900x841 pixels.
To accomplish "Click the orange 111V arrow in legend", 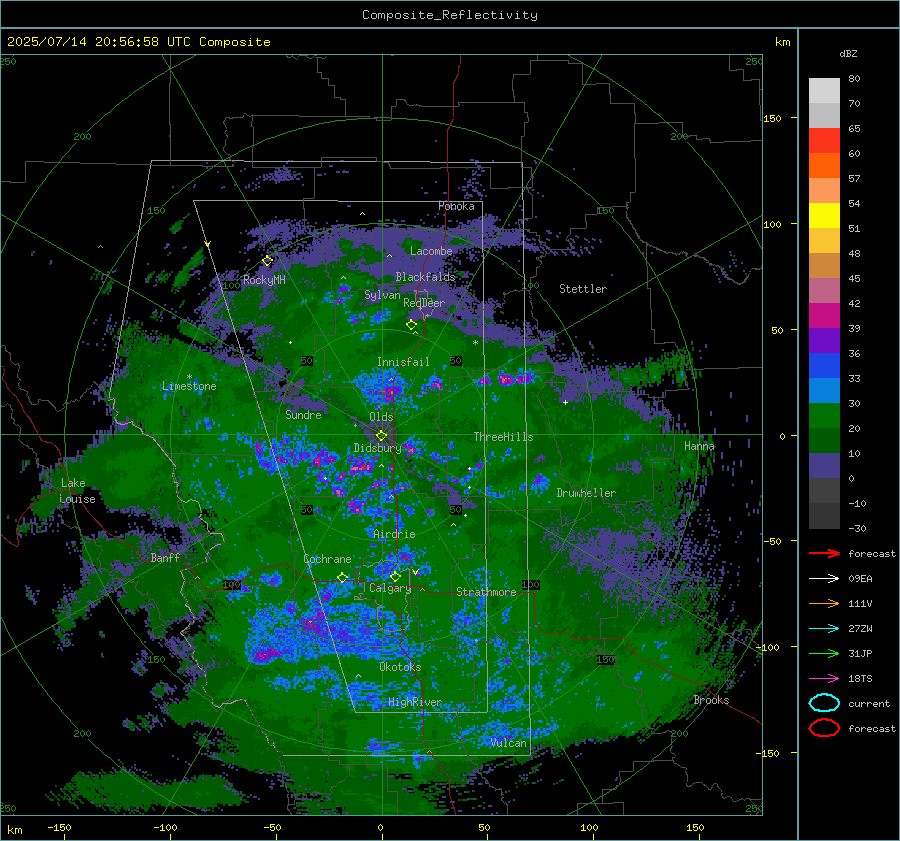I will click(x=824, y=603).
